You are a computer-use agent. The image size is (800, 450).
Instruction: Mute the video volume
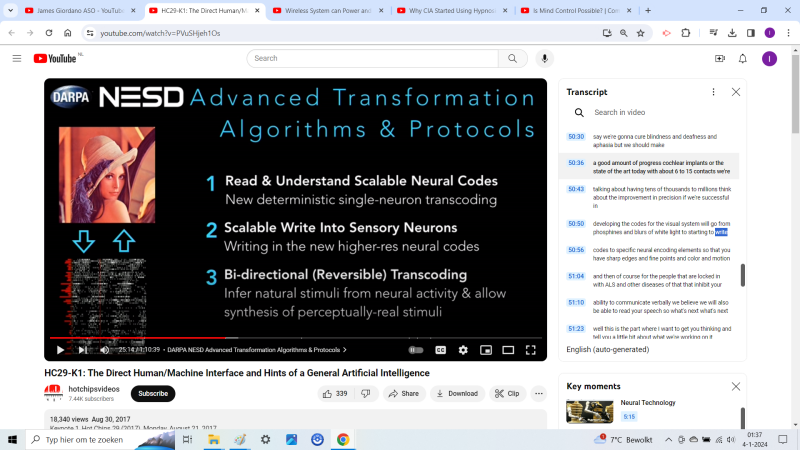(x=105, y=350)
